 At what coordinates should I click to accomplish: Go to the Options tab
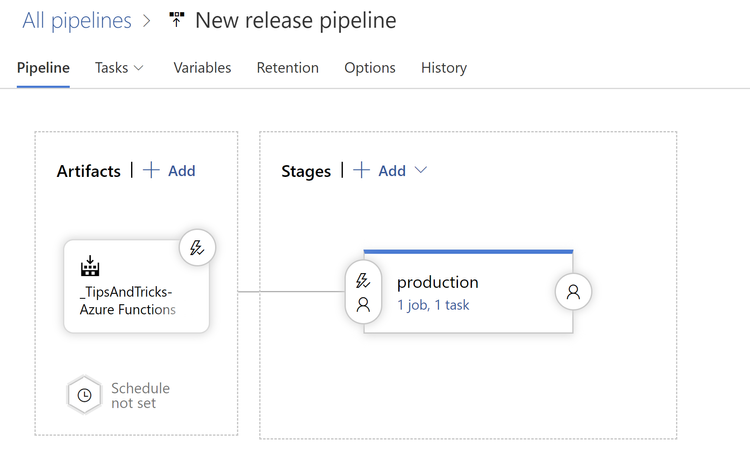click(370, 68)
